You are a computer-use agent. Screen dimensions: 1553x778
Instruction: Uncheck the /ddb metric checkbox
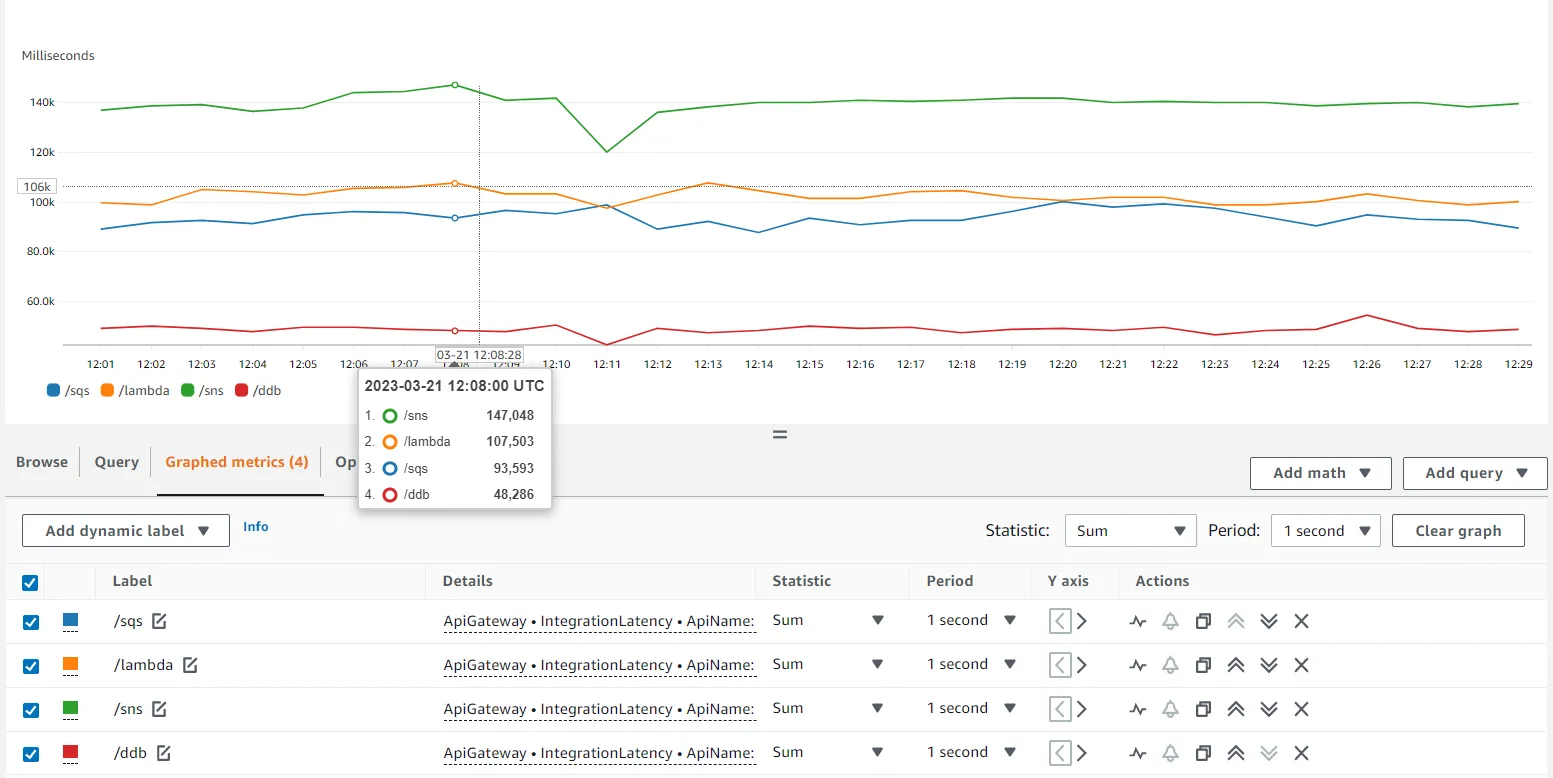30,754
